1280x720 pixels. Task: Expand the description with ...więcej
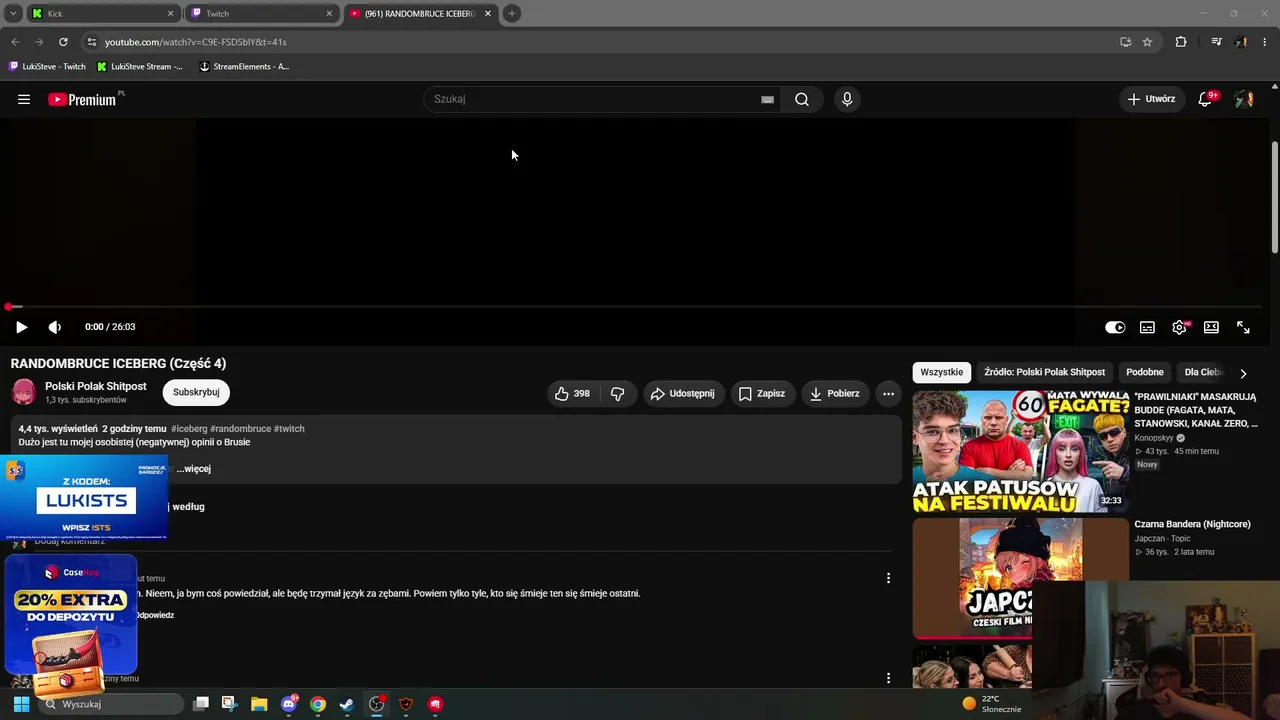(193, 469)
